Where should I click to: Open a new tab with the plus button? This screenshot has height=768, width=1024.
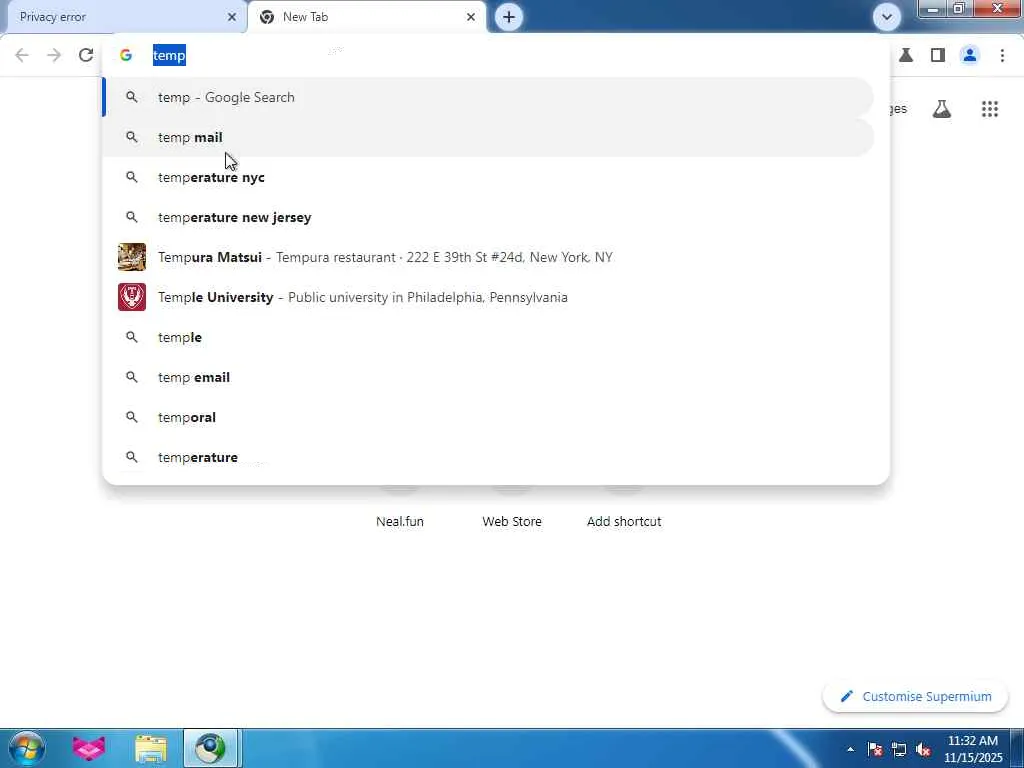pyautogui.click(x=509, y=17)
